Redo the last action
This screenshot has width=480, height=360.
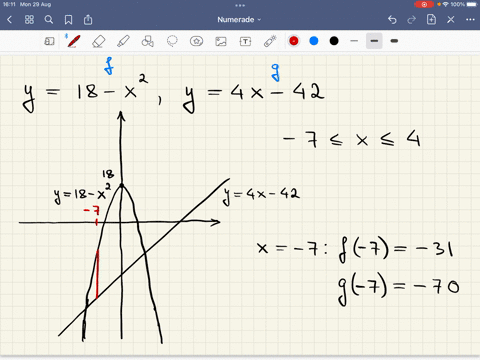412,20
